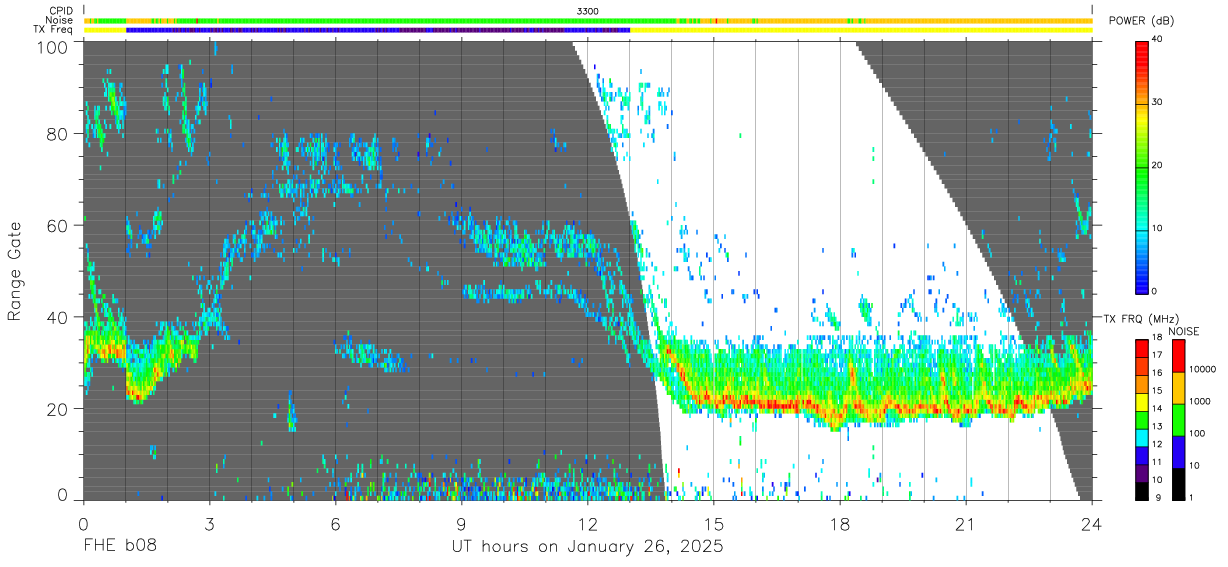Click the UT hours on January 26, 2025 title
Viewport: 1228px width, 567px height.
[x=587, y=548]
